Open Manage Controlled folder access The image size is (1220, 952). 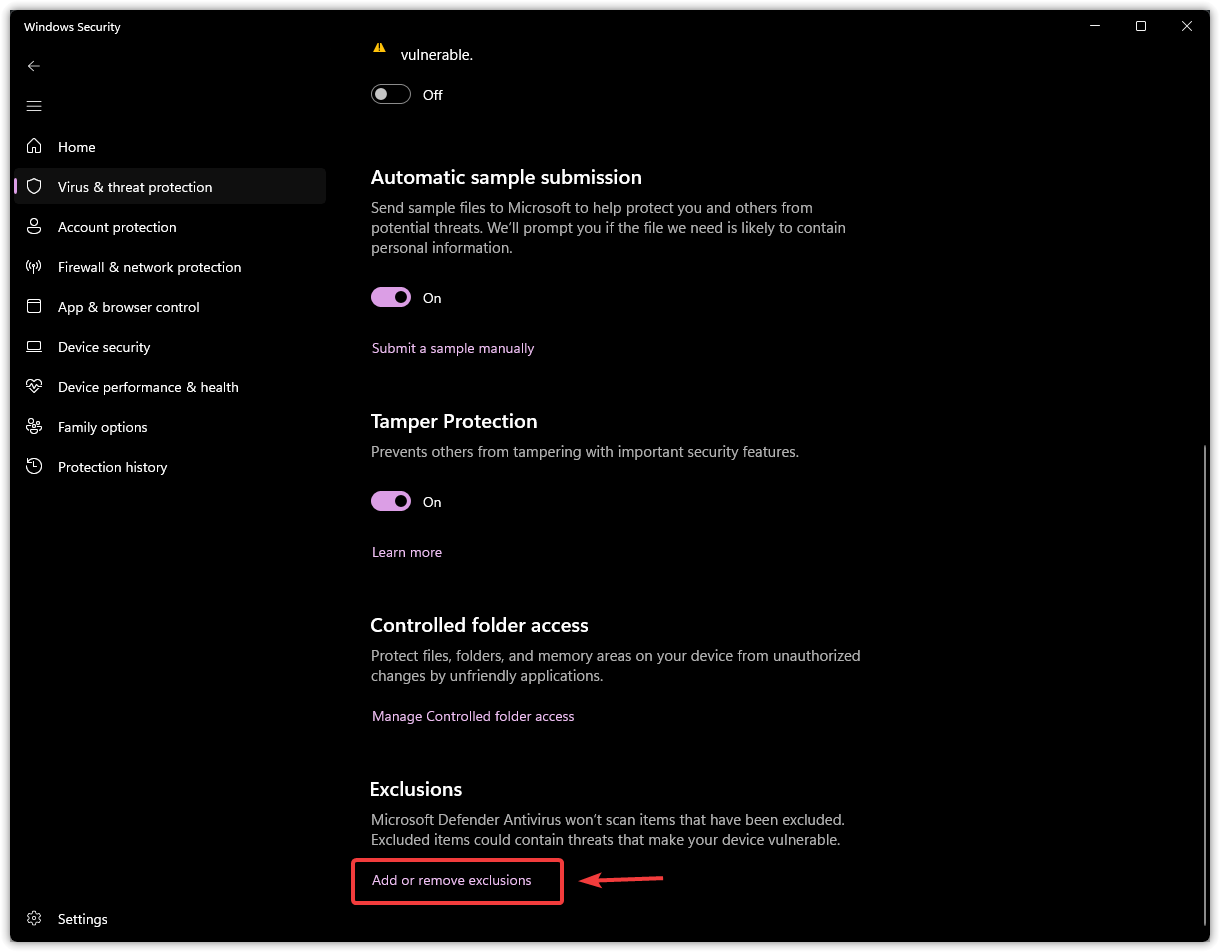[473, 716]
